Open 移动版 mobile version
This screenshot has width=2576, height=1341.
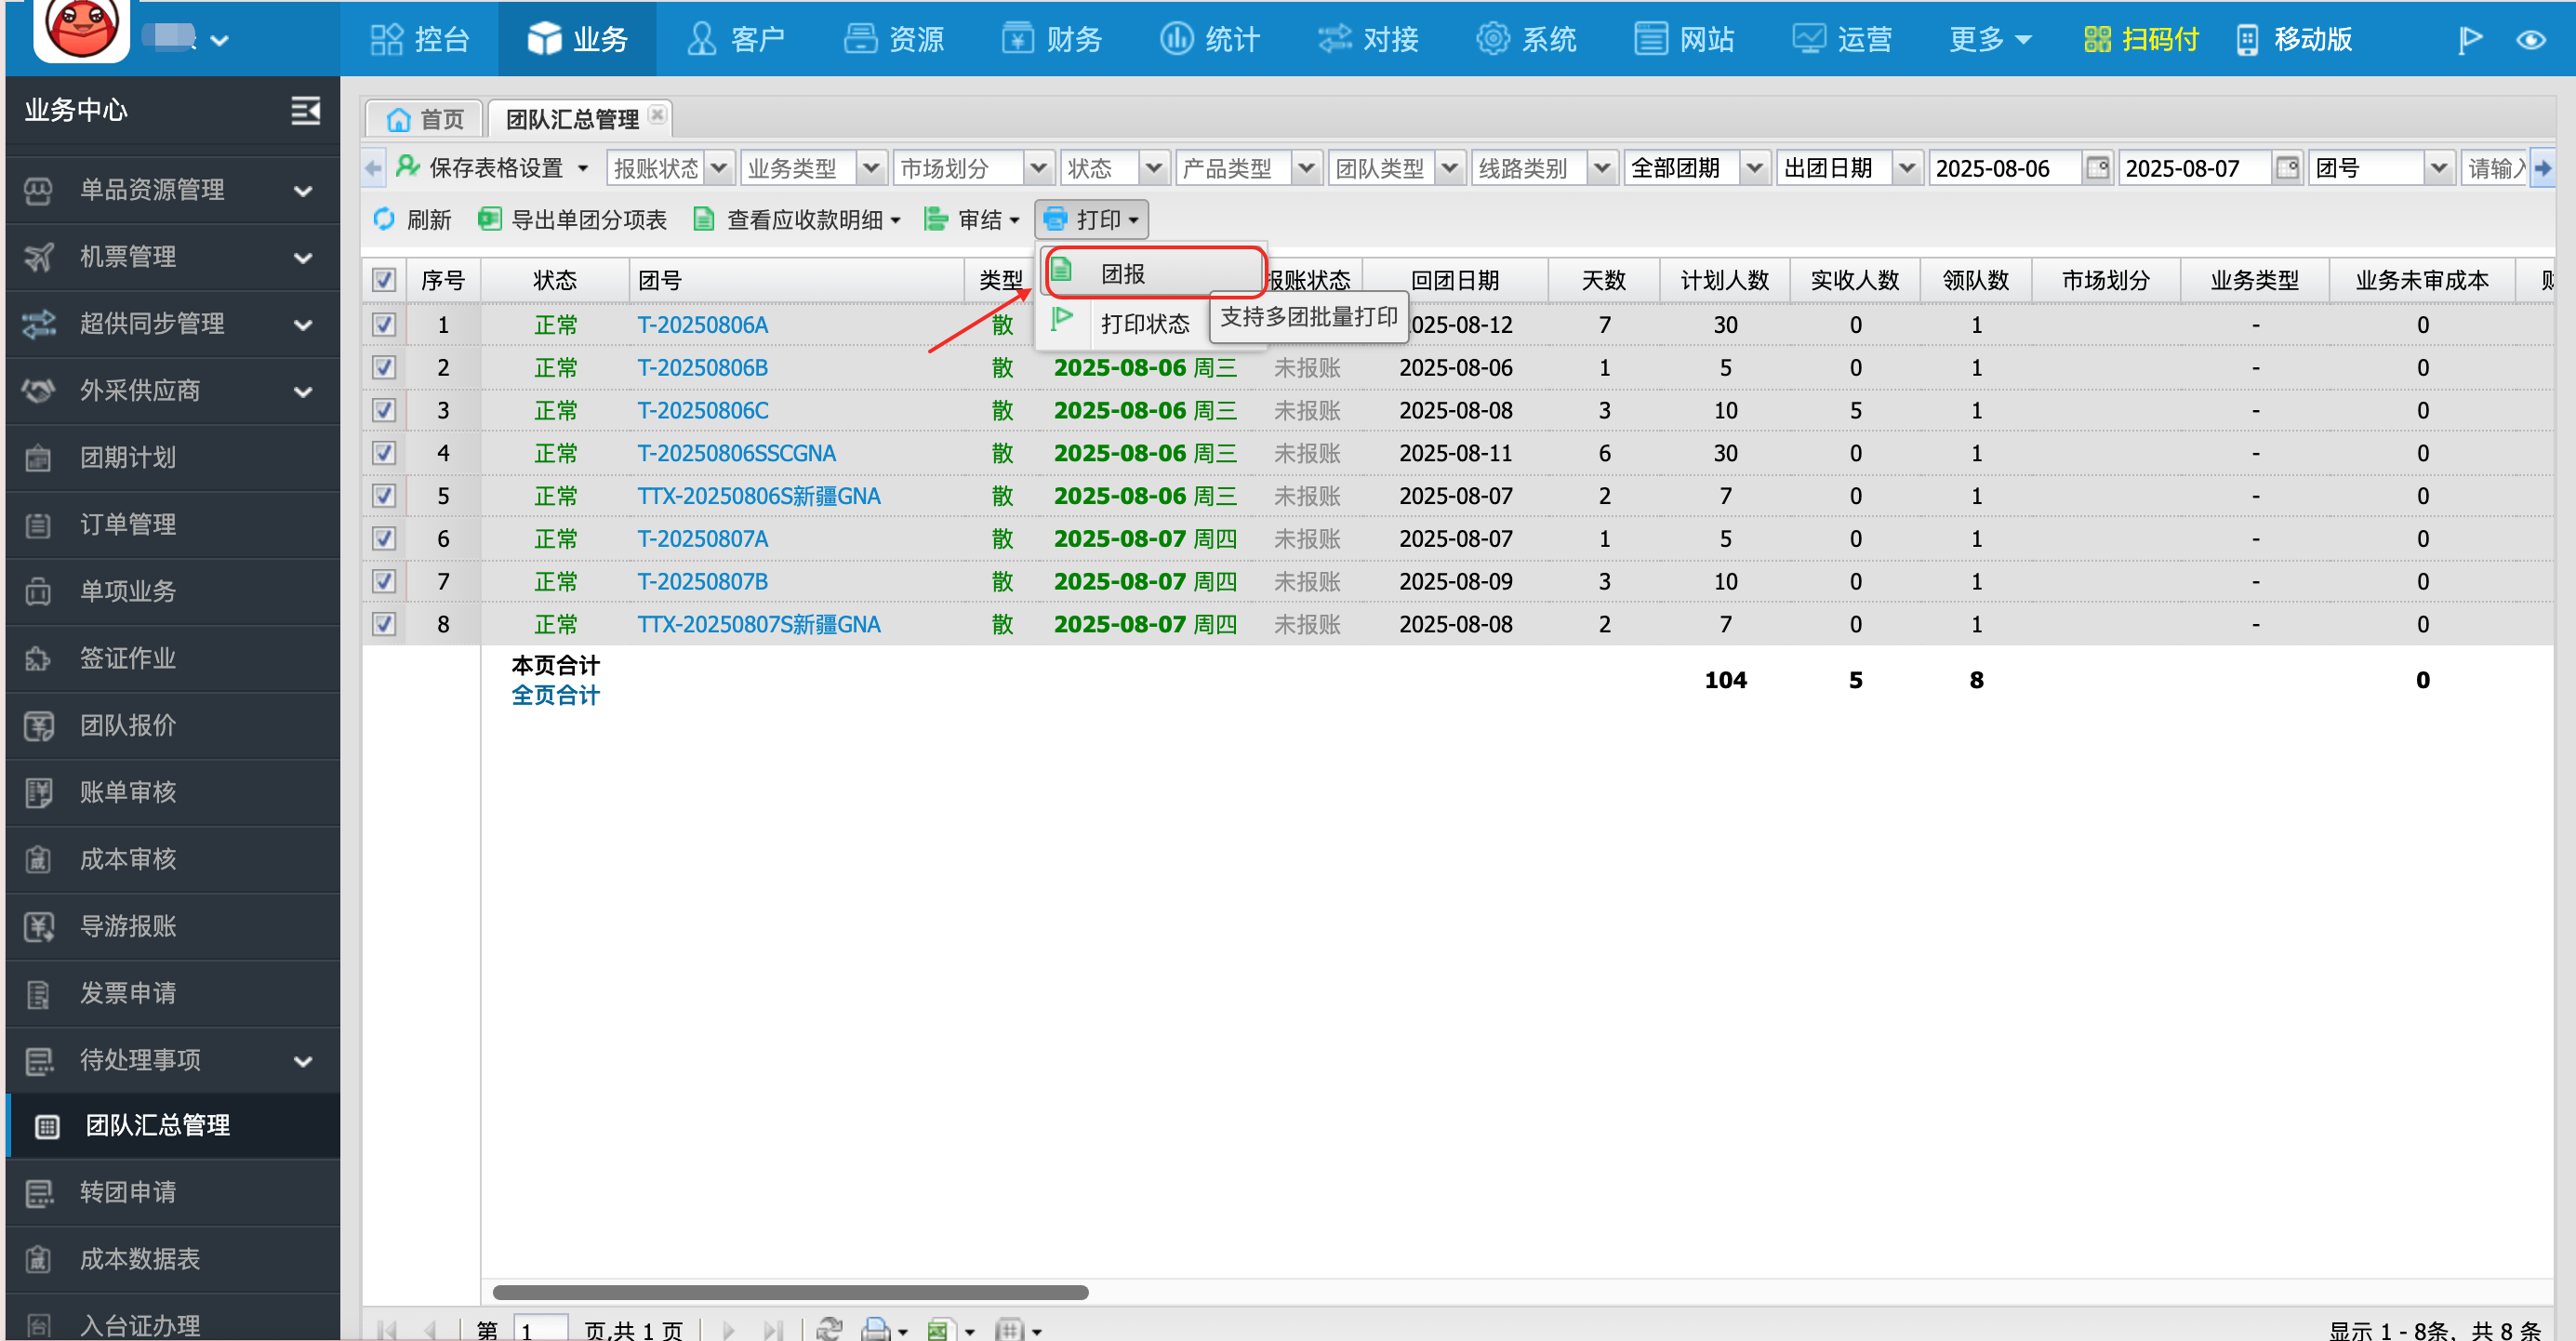pyautogui.click(x=2295, y=40)
